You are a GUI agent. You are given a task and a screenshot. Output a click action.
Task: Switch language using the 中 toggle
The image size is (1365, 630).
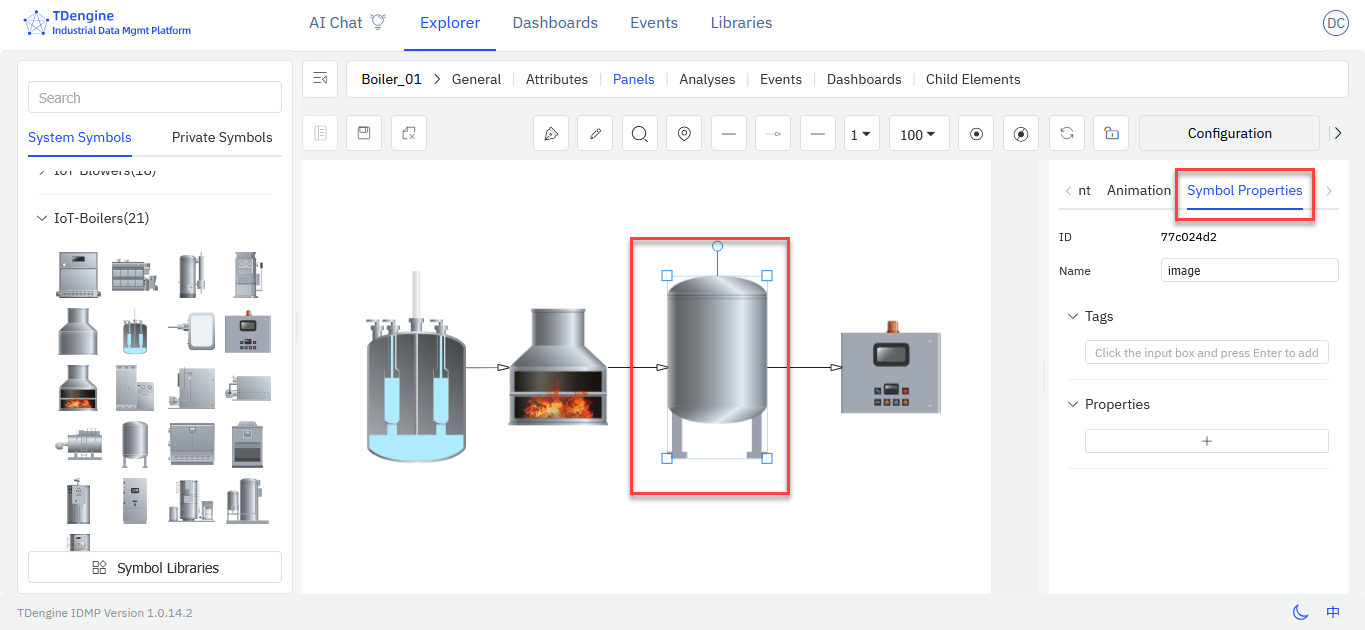click(1333, 612)
